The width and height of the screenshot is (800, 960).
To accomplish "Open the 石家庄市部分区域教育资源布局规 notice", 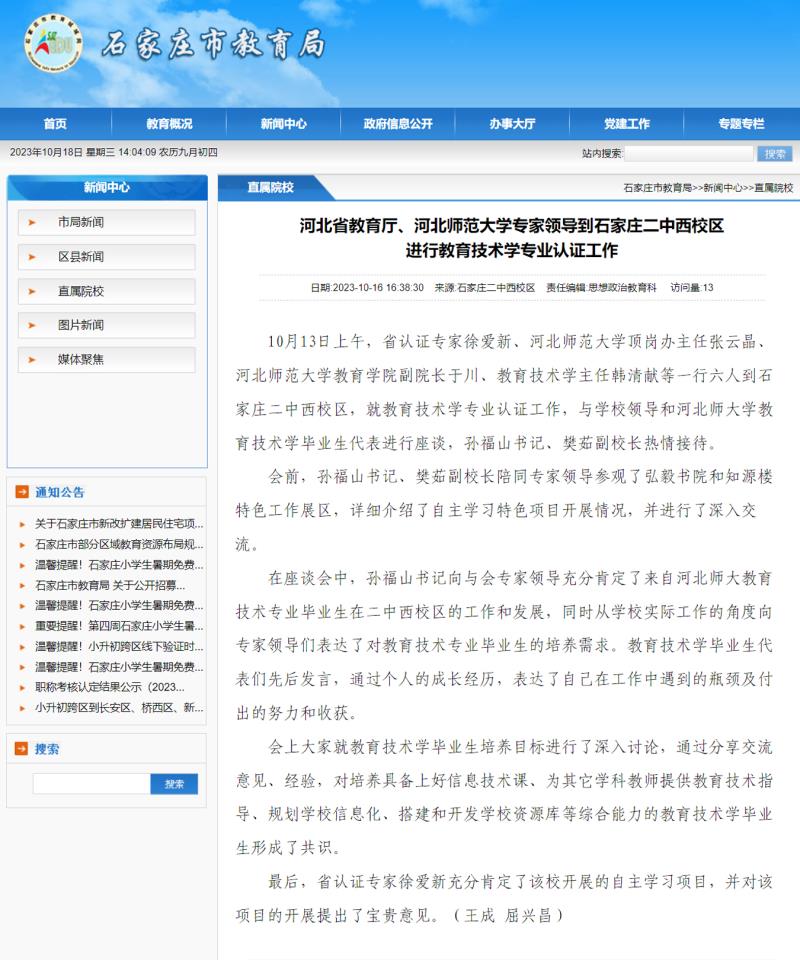I will (x=119, y=545).
